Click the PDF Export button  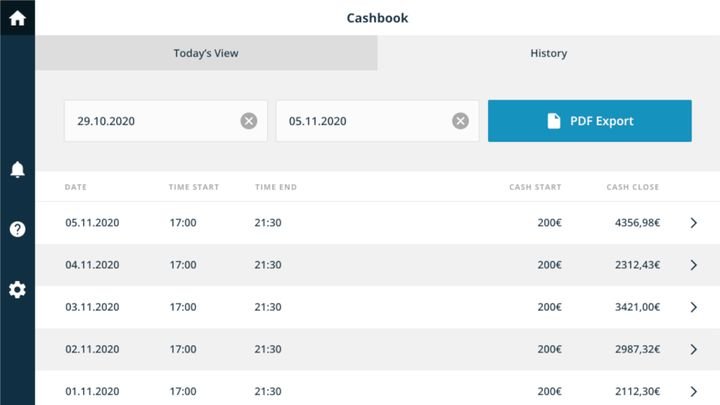(589, 121)
